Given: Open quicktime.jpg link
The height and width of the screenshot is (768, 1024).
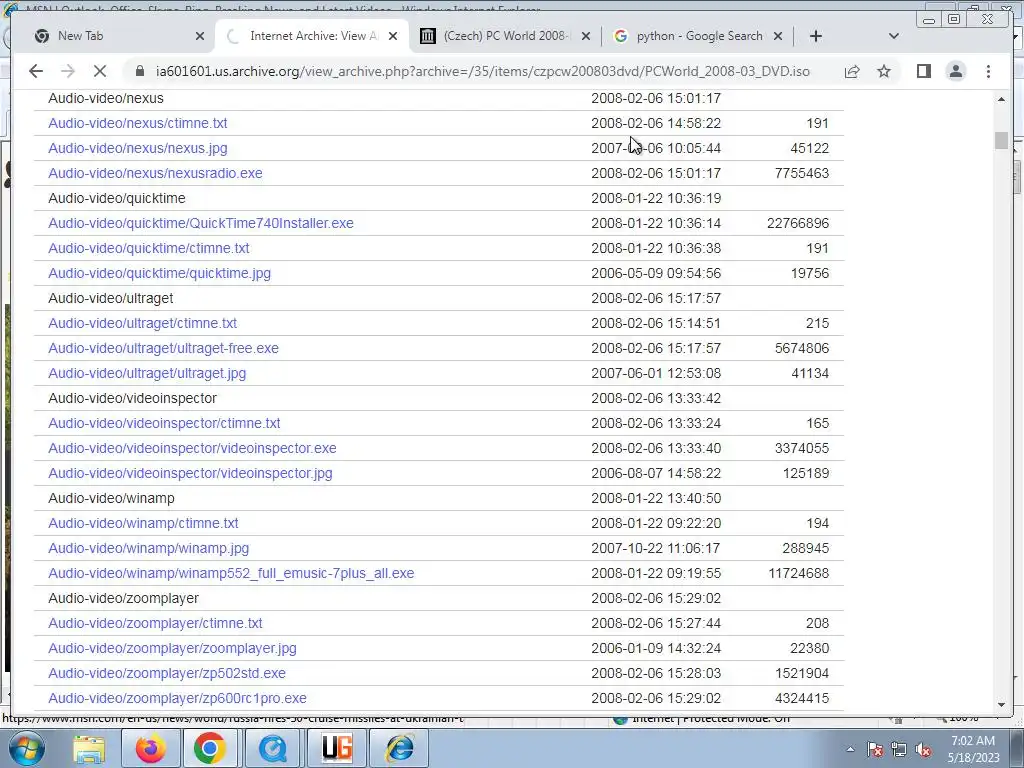Looking at the screenshot, I should 159,273.
